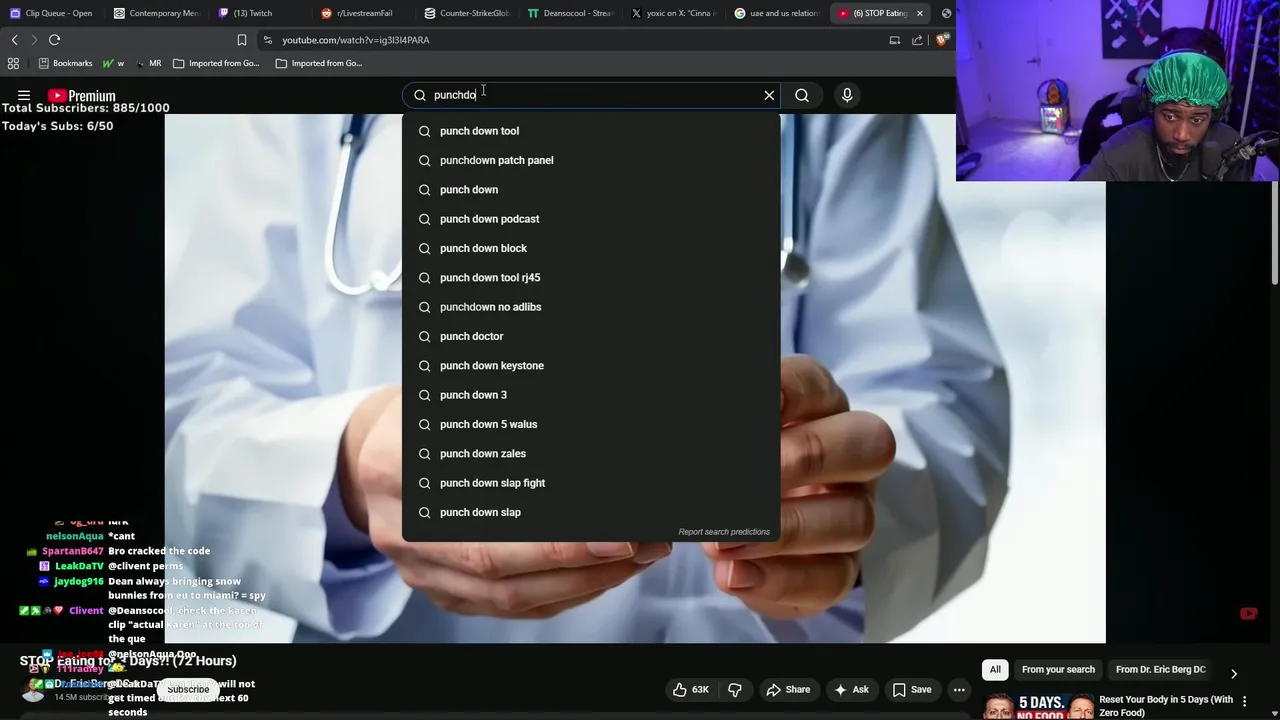Choose "punch doctor" suggestion
1280x720 pixels.
591,336
